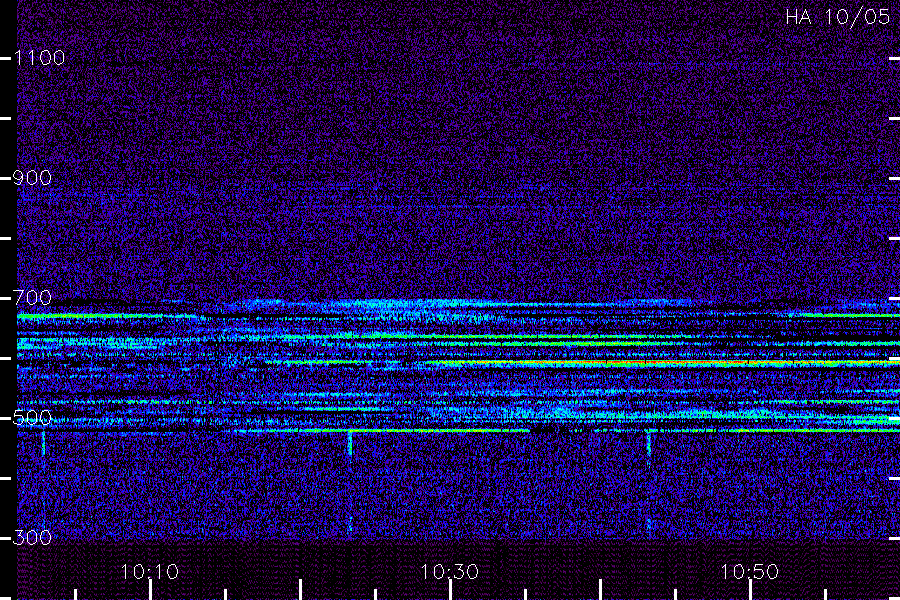Select the time tick below 10:30
The width and height of the screenshot is (900, 600).
coord(451,590)
